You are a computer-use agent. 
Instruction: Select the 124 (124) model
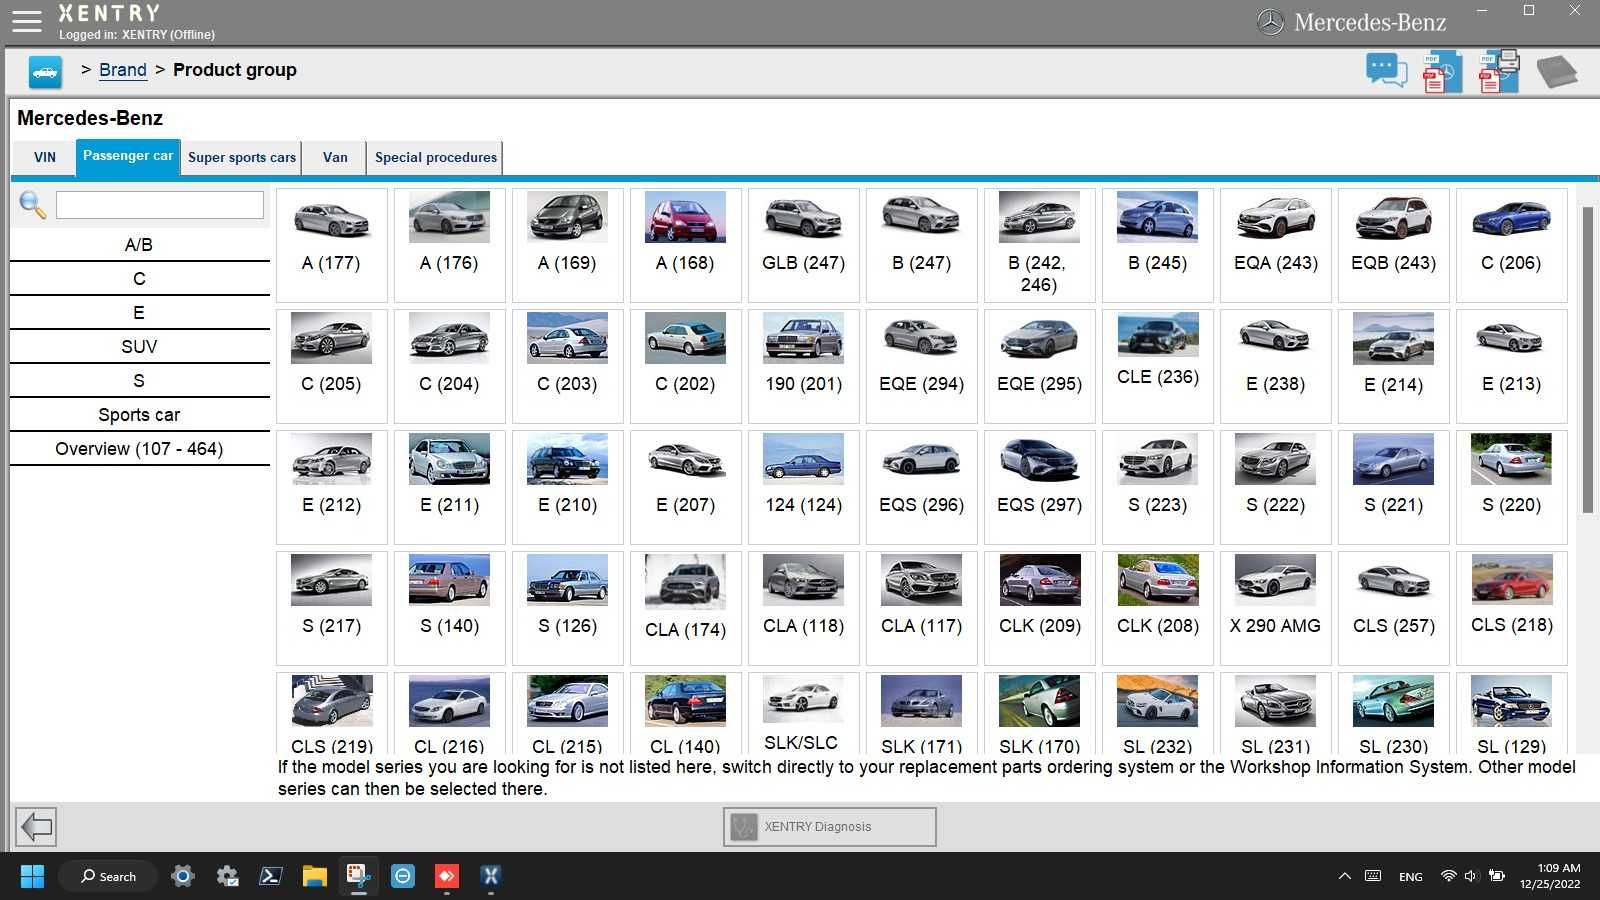pos(803,487)
